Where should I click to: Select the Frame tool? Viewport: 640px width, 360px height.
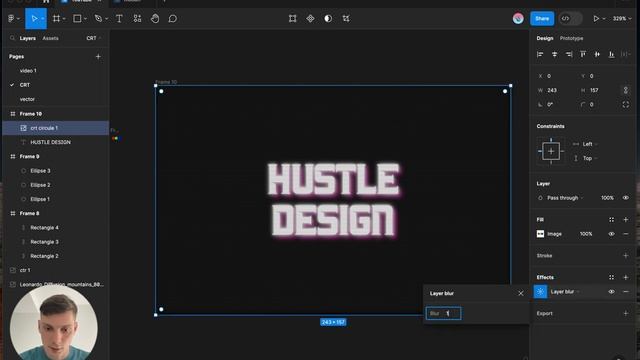pyautogui.click(x=56, y=18)
